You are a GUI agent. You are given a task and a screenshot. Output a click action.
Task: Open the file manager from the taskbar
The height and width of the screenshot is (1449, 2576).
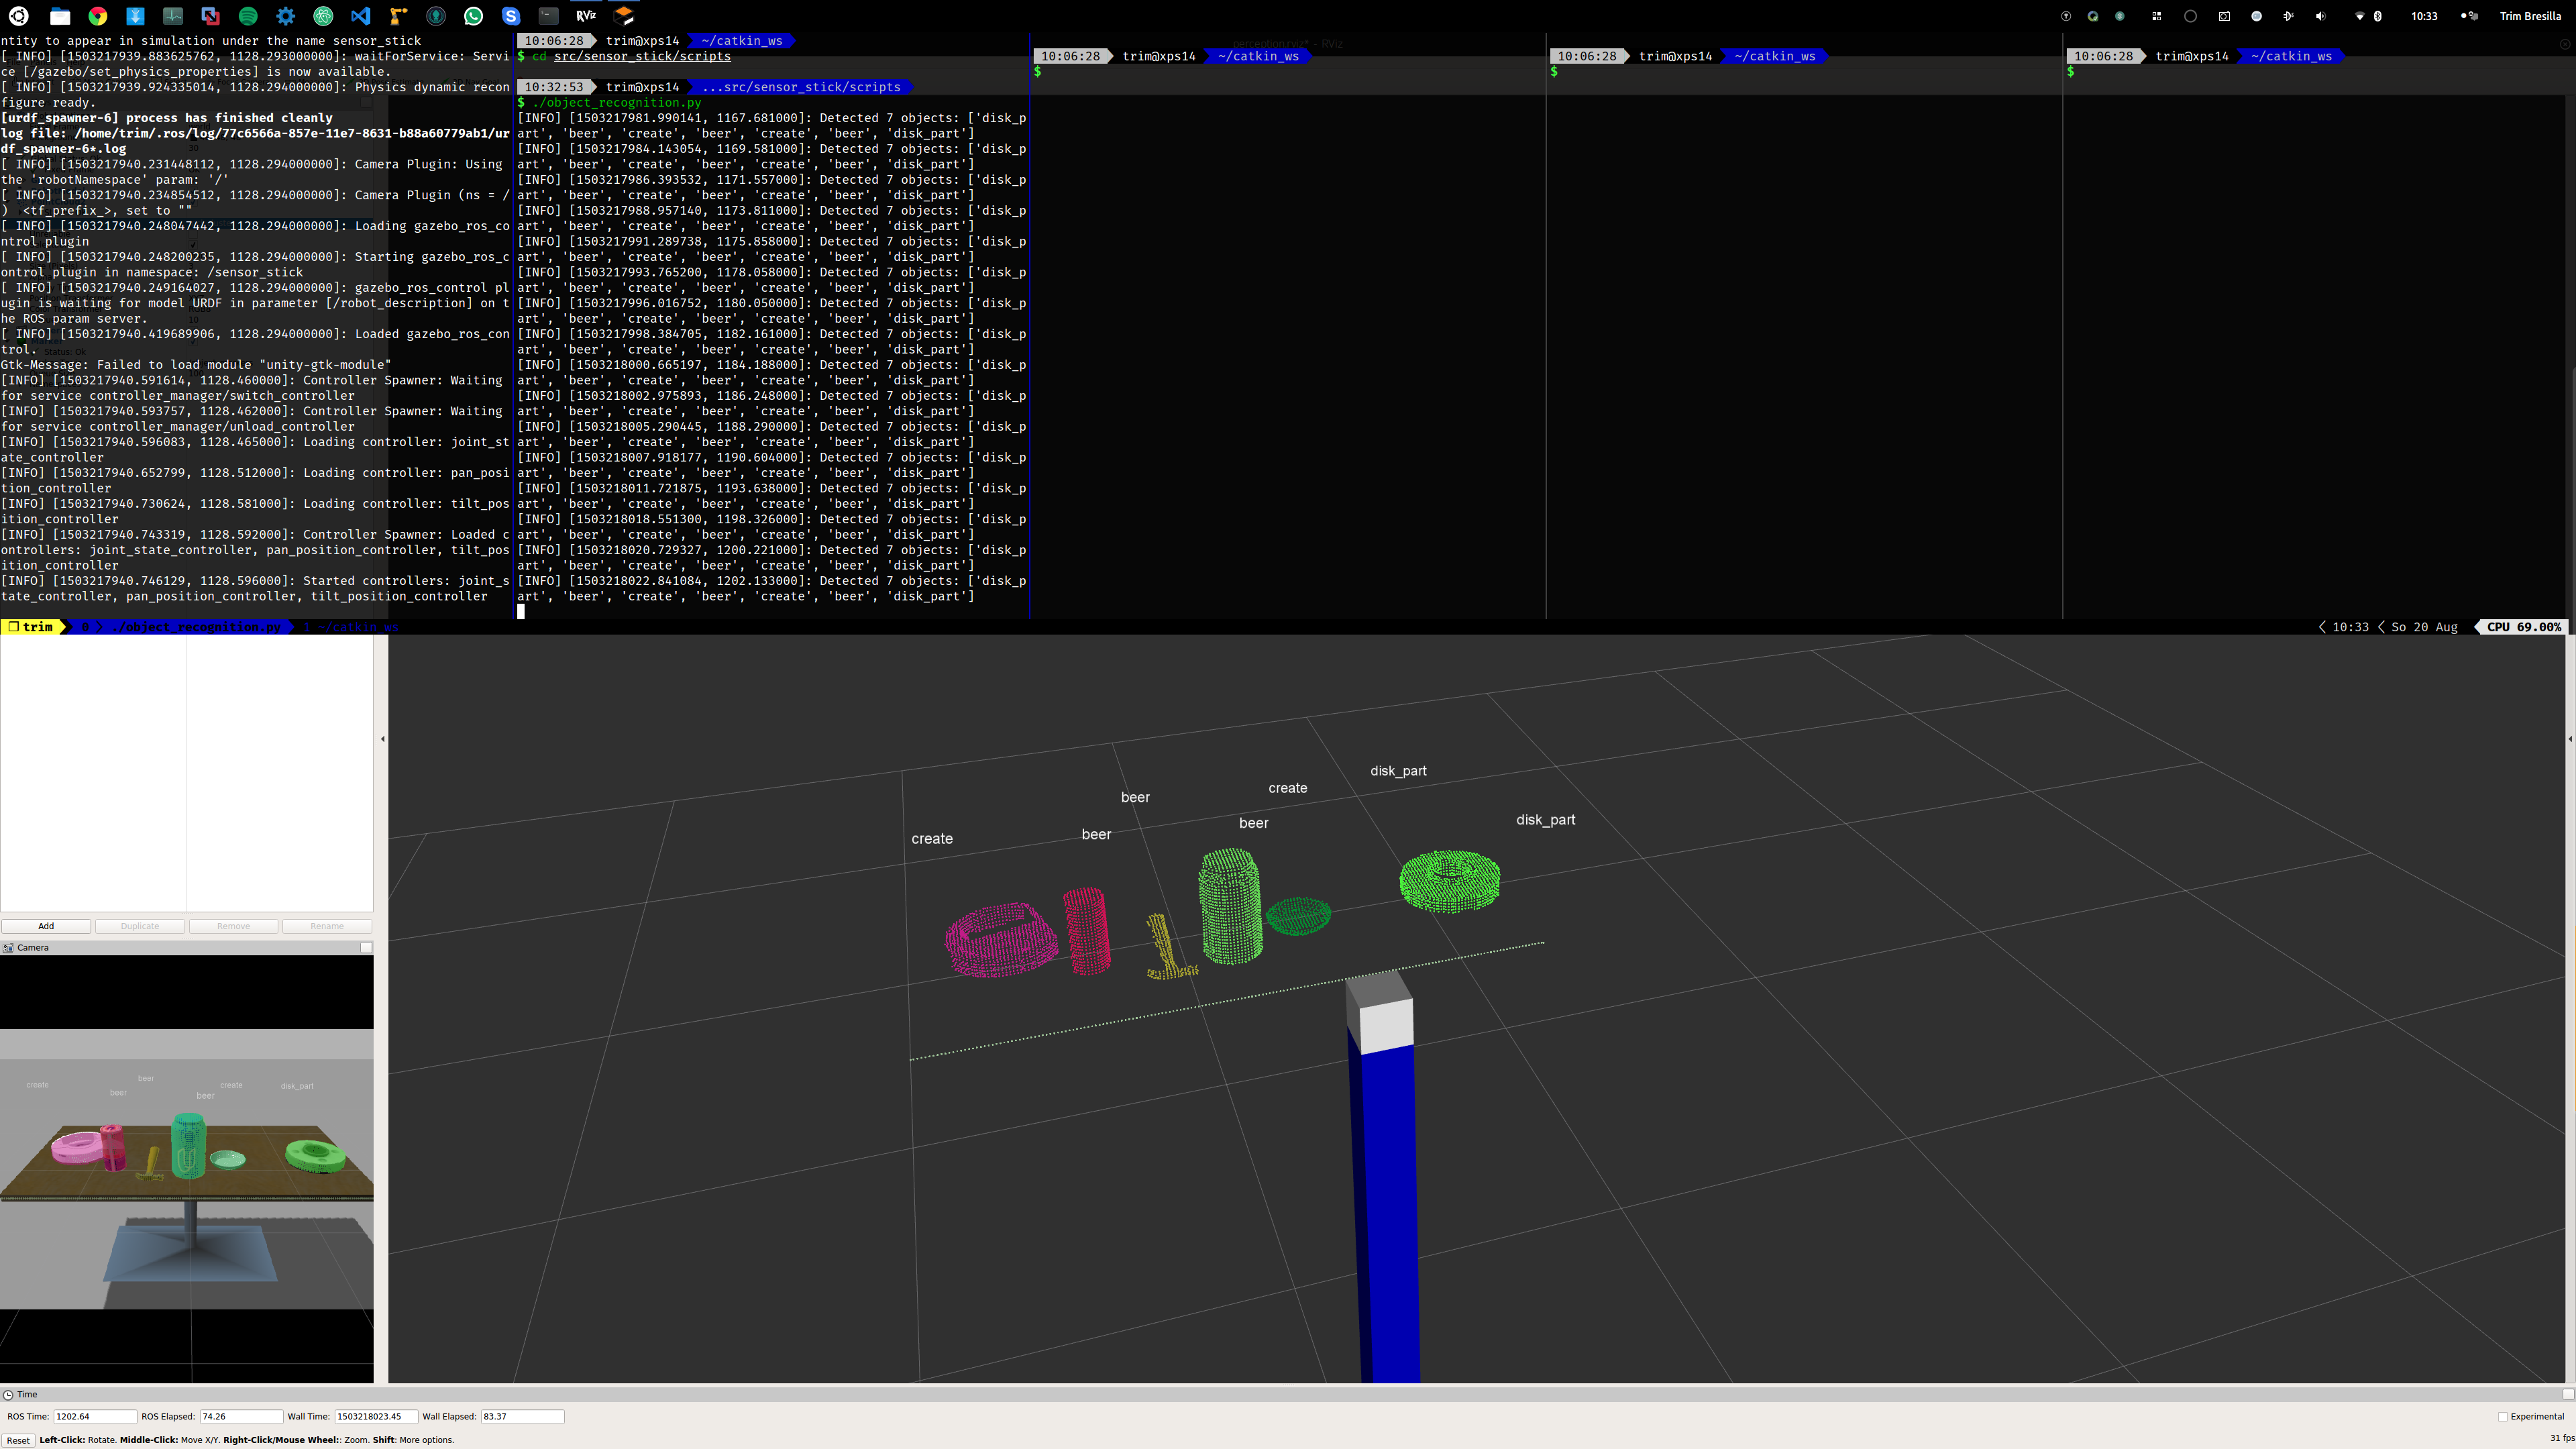pyautogui.click(x=60, y=16)
